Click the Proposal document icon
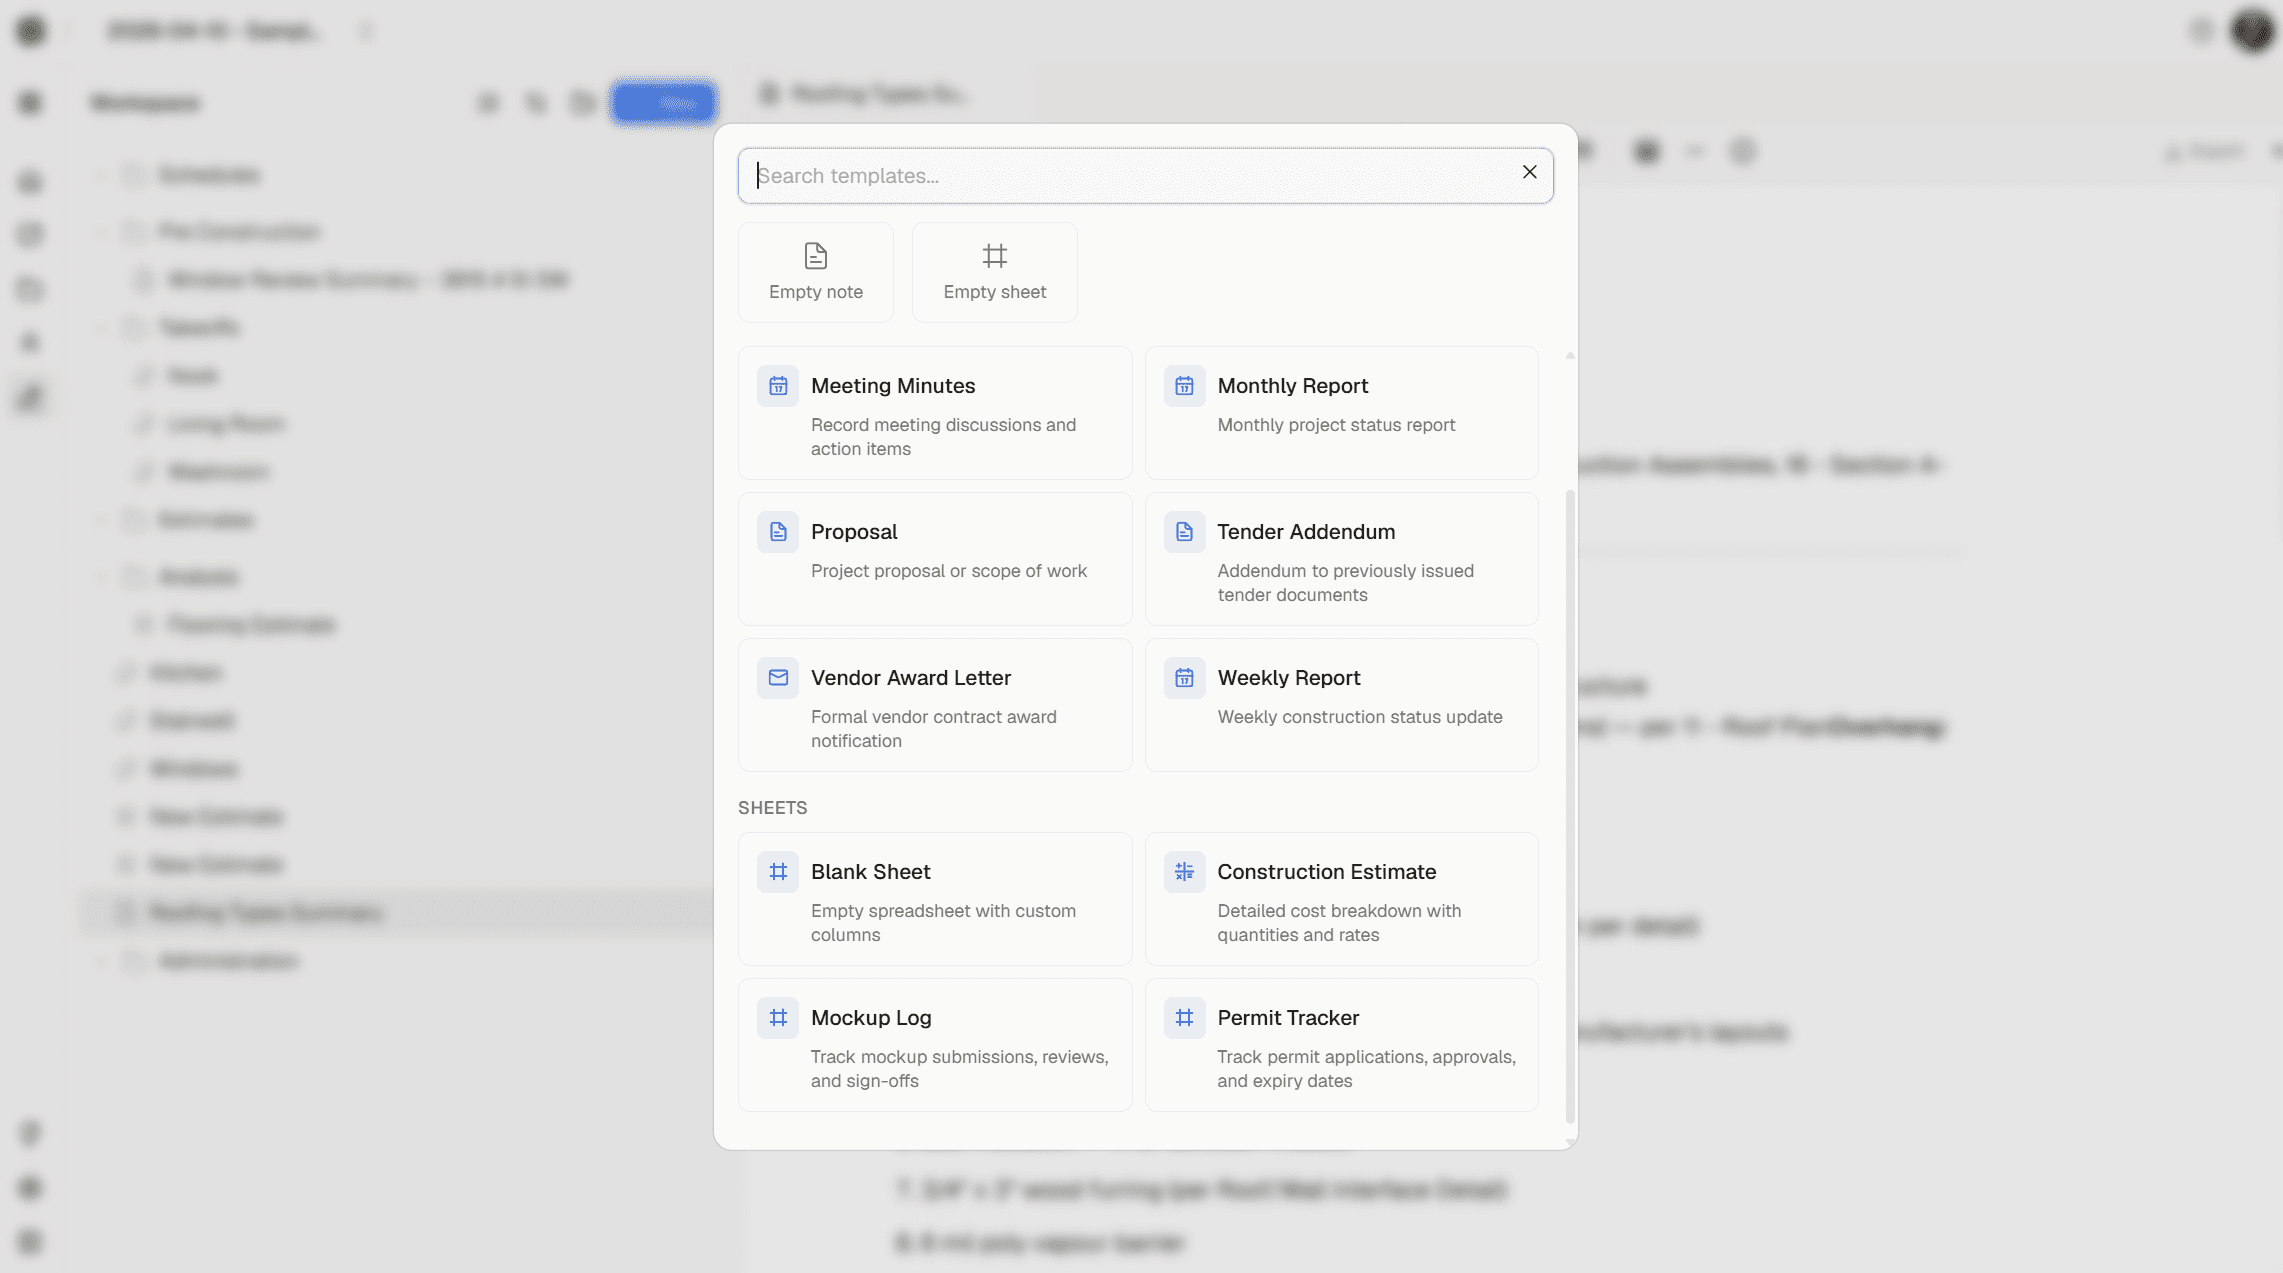The width and height of the screenshot is (2283, 1273). (x=778, y=532)
